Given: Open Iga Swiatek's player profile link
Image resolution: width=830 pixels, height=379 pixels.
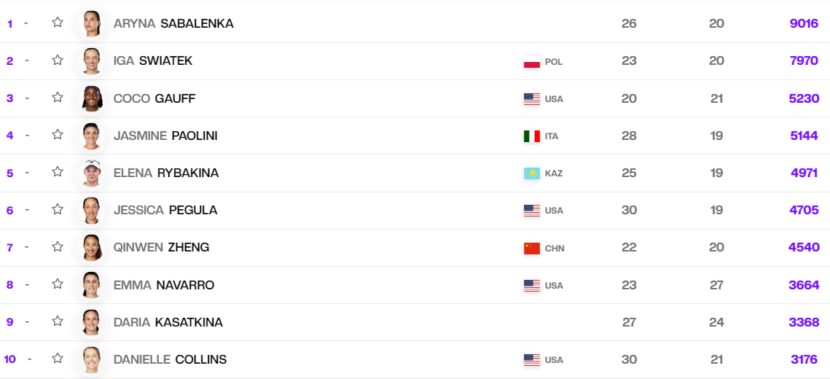Looking at the screenshot, I should pyautogui.click(x=153, y=61).
